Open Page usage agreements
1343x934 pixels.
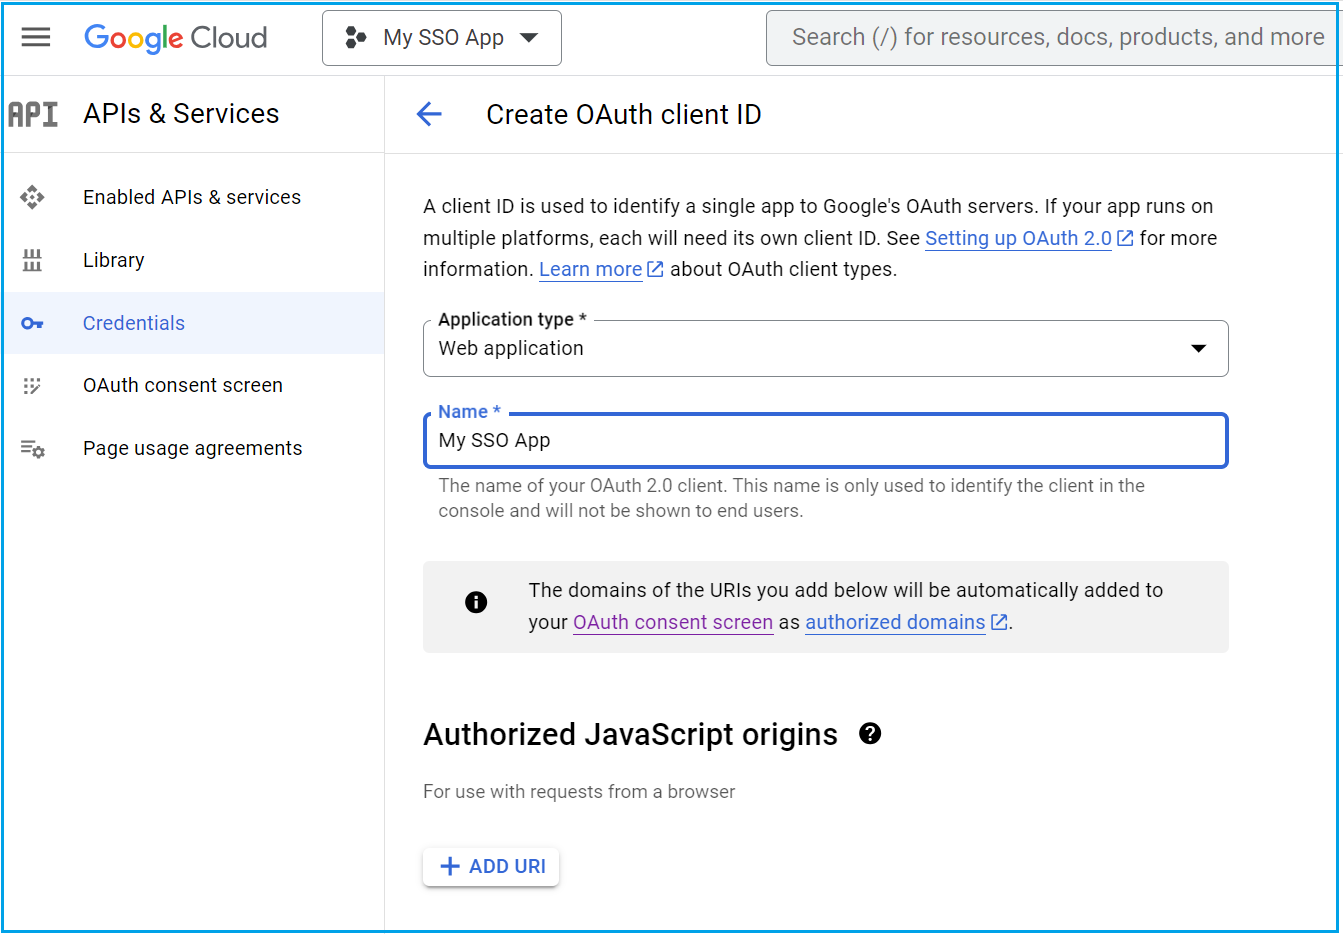click(x=192, y=448)
